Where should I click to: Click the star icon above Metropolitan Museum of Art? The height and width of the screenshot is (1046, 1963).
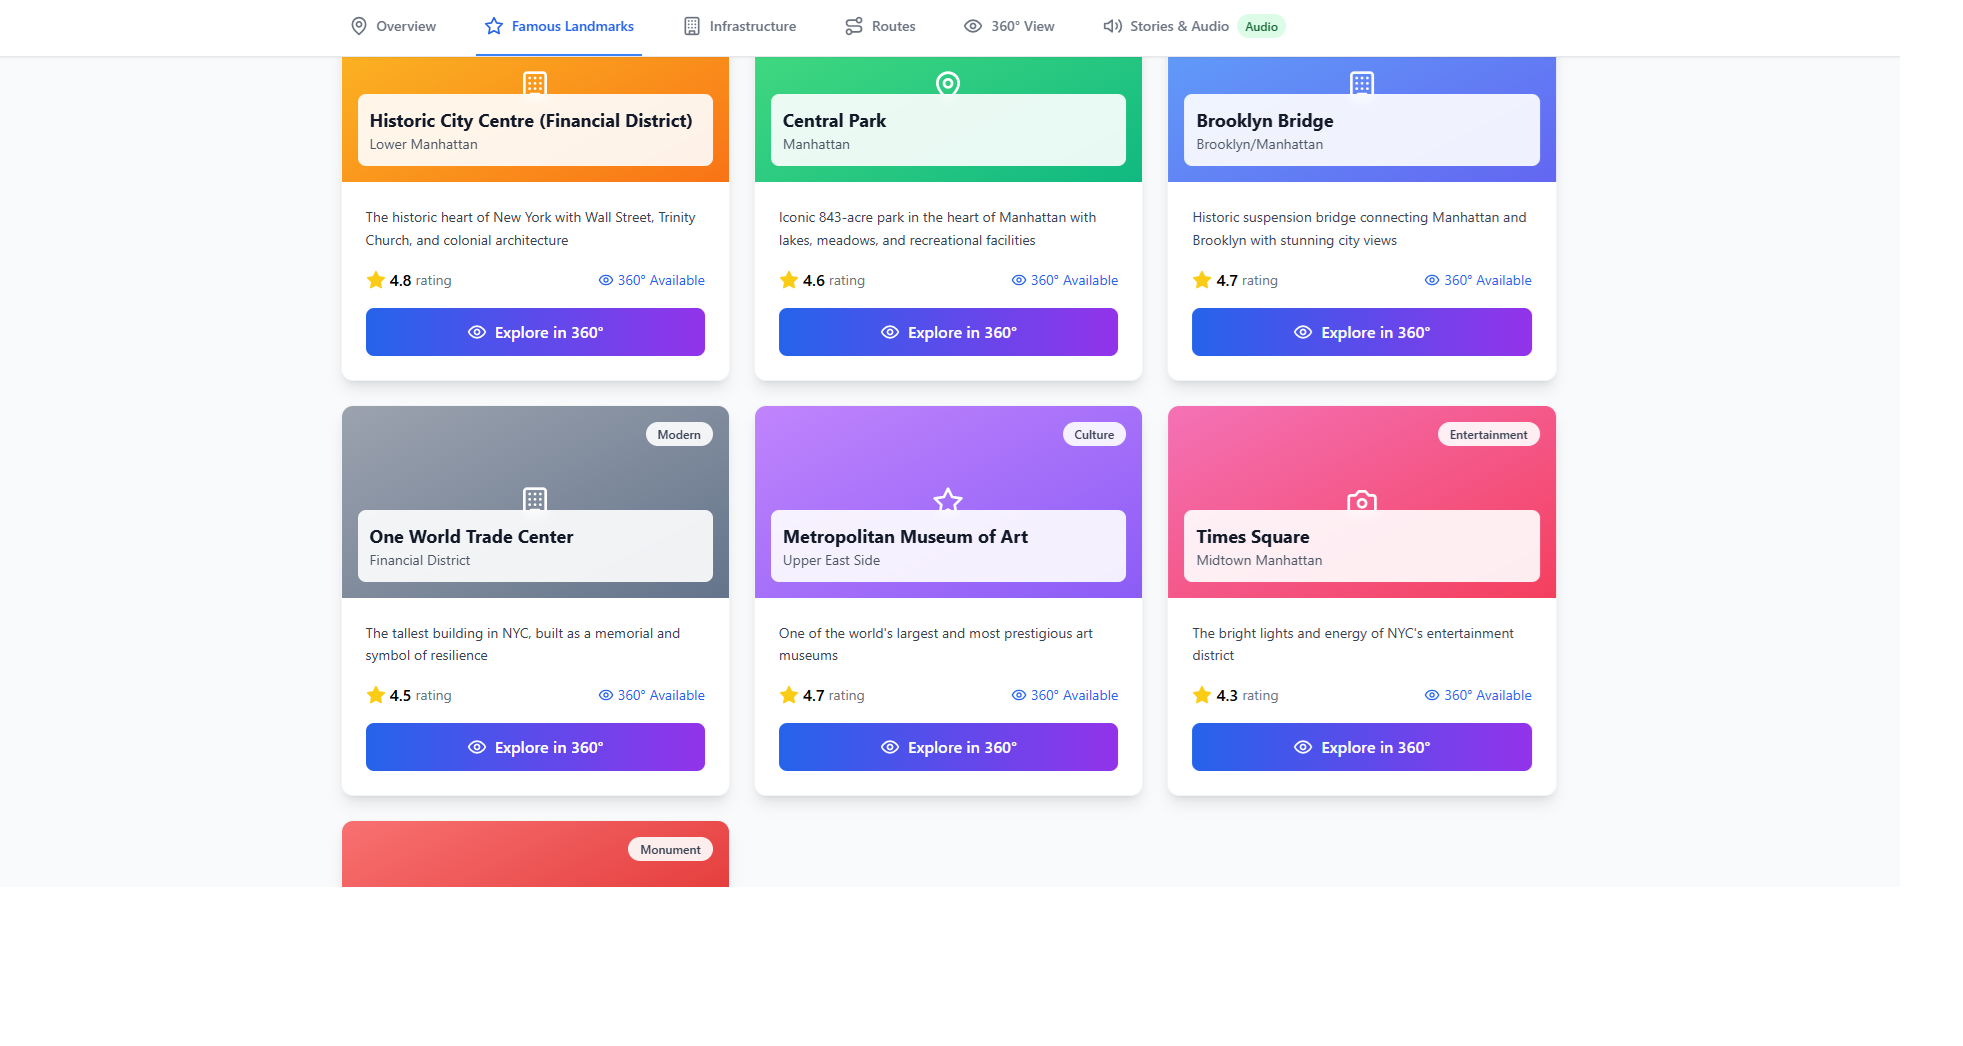tap(948, 499)
